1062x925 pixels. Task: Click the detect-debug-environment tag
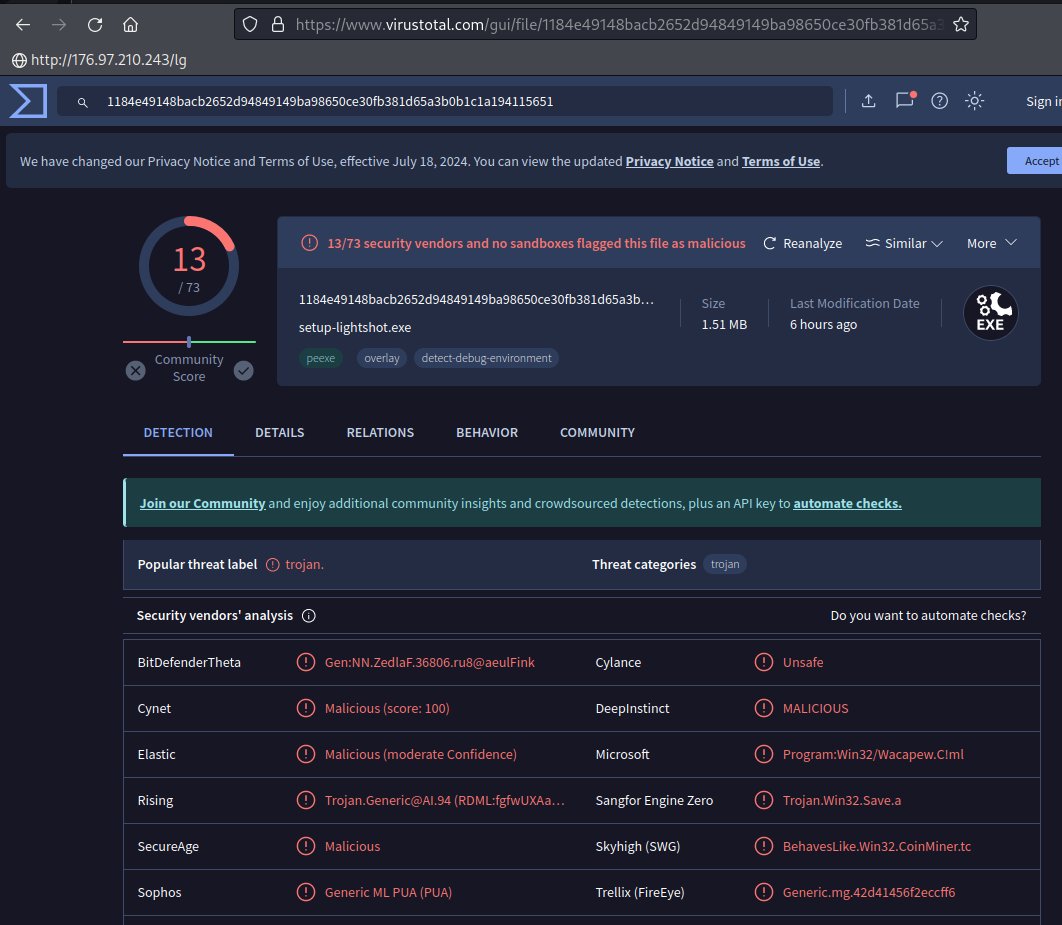[486, 358]
